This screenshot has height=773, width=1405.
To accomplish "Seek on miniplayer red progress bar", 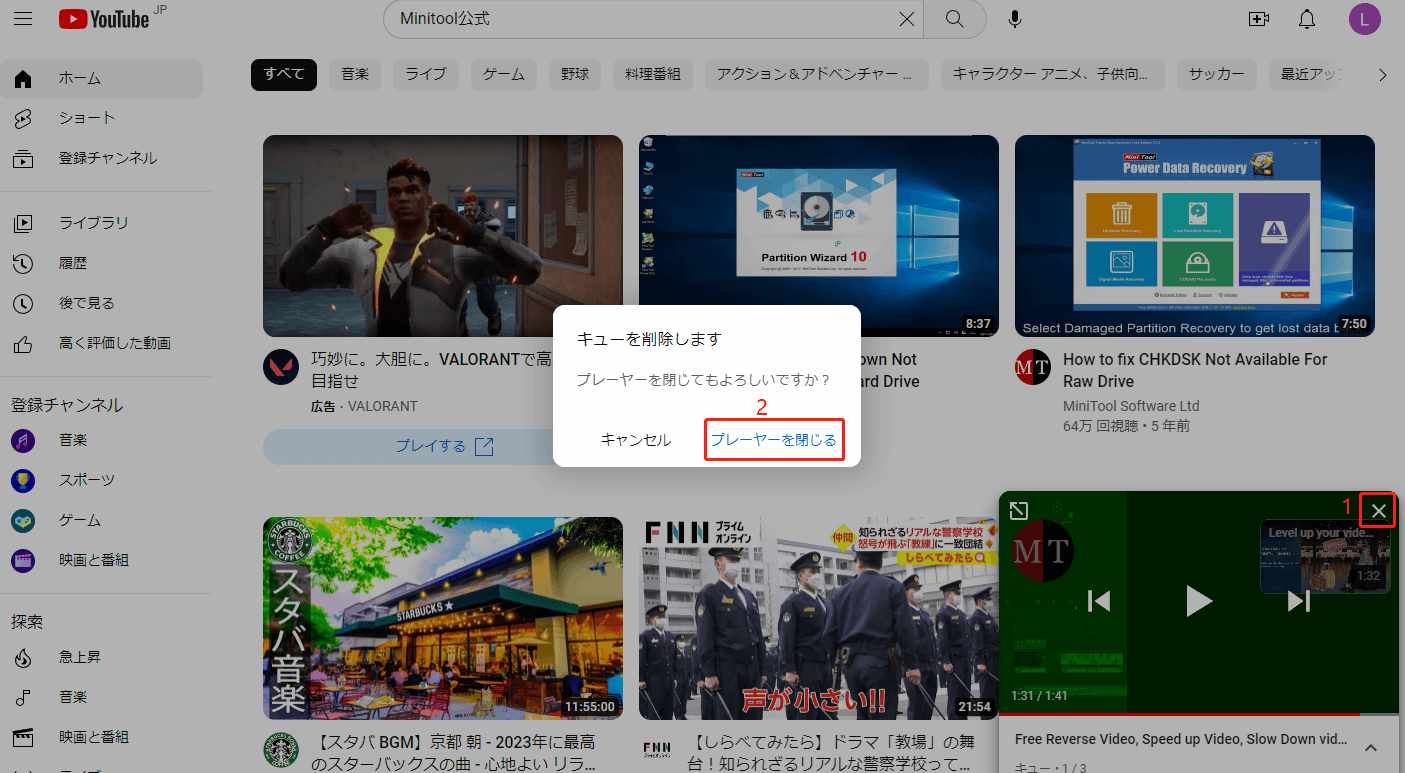I will pyautogui.click(x=1199, y=715).
